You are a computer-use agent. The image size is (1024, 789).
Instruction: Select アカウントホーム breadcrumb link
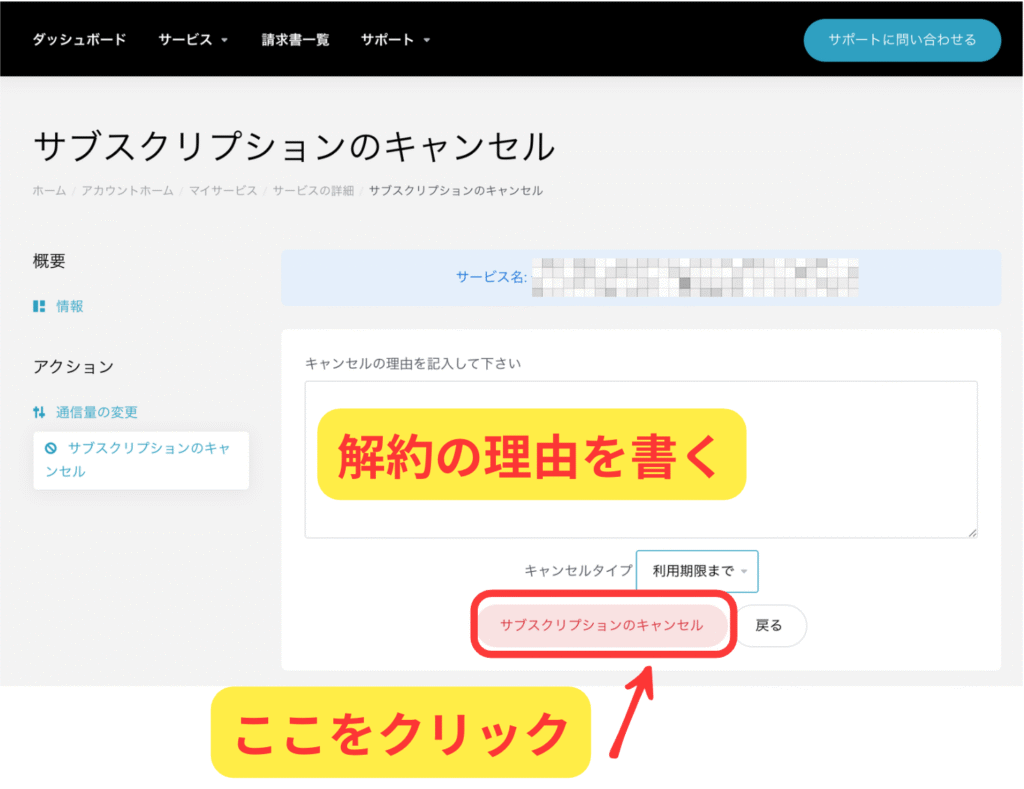point(127,190)
